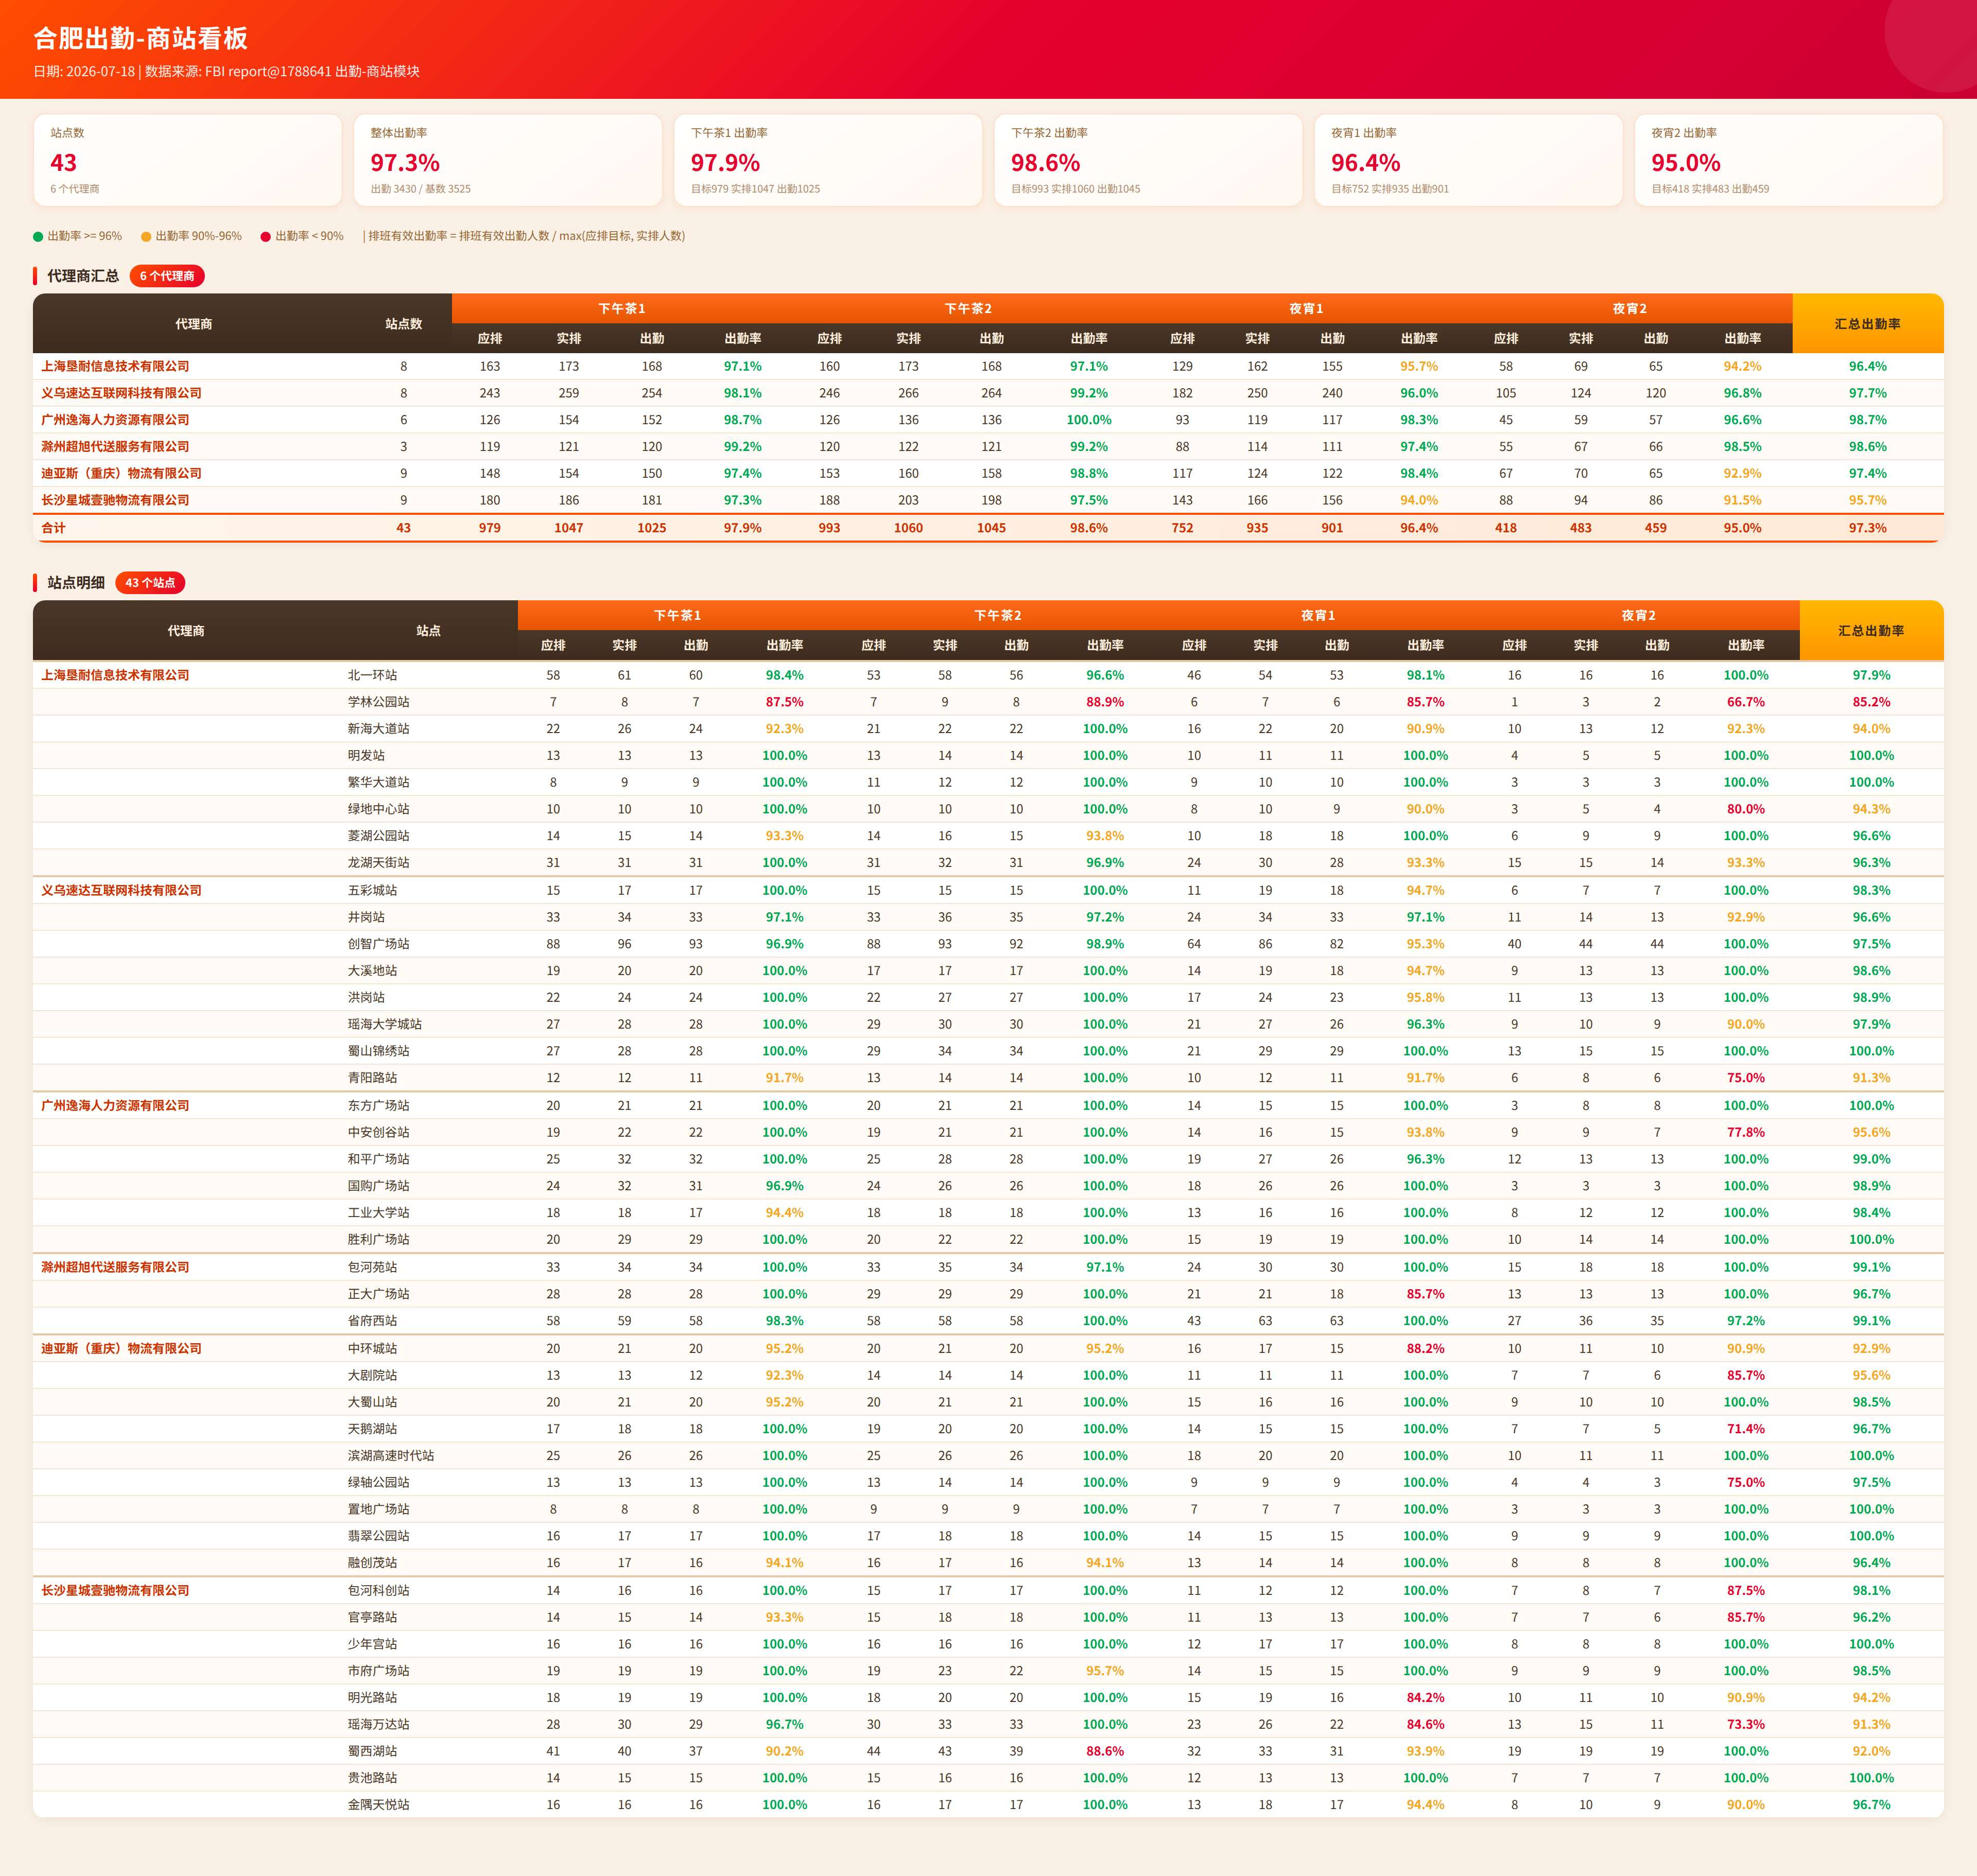Select 广州逸海人力资源有限公司 in agent summary table
The height and width of the screenshot is (1876, 1977).
coord(115,420)
